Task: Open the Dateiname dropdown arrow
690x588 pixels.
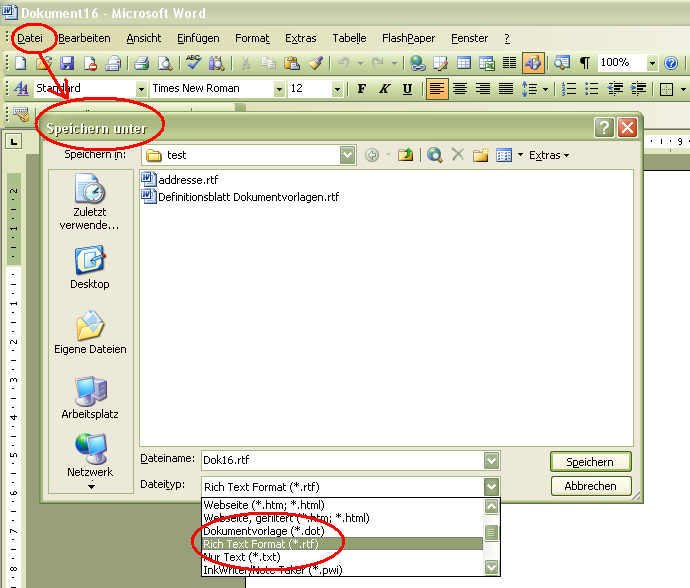Action: [x=491, y=460]
